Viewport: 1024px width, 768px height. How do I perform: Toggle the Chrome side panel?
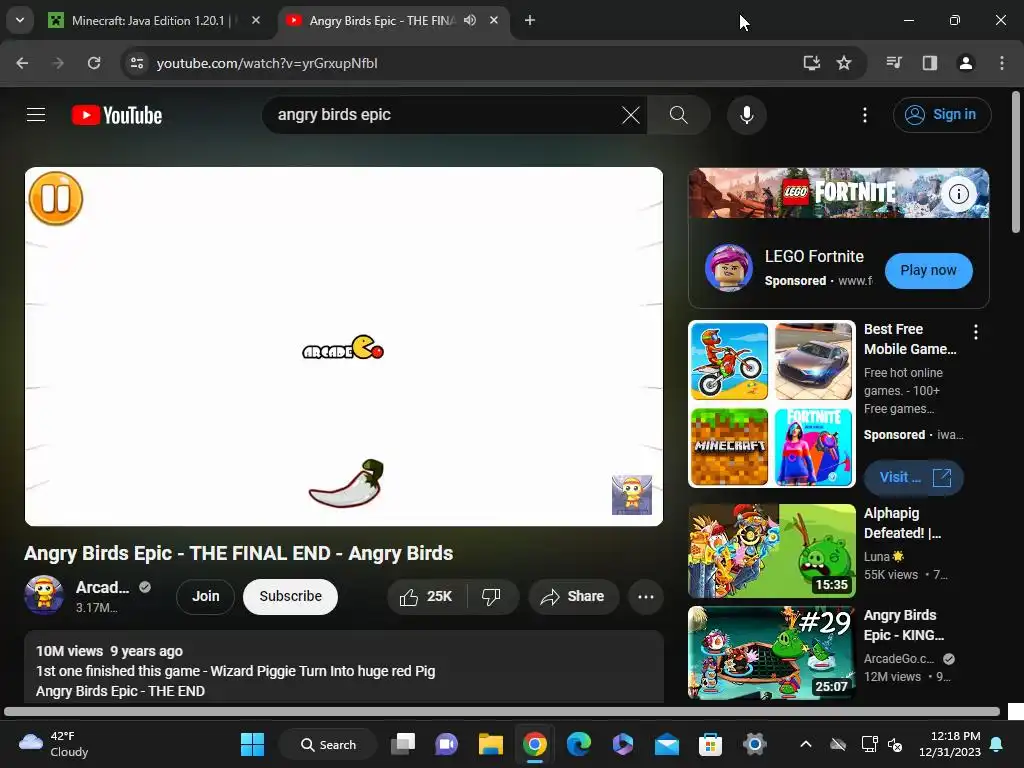[x=929, y=63]
